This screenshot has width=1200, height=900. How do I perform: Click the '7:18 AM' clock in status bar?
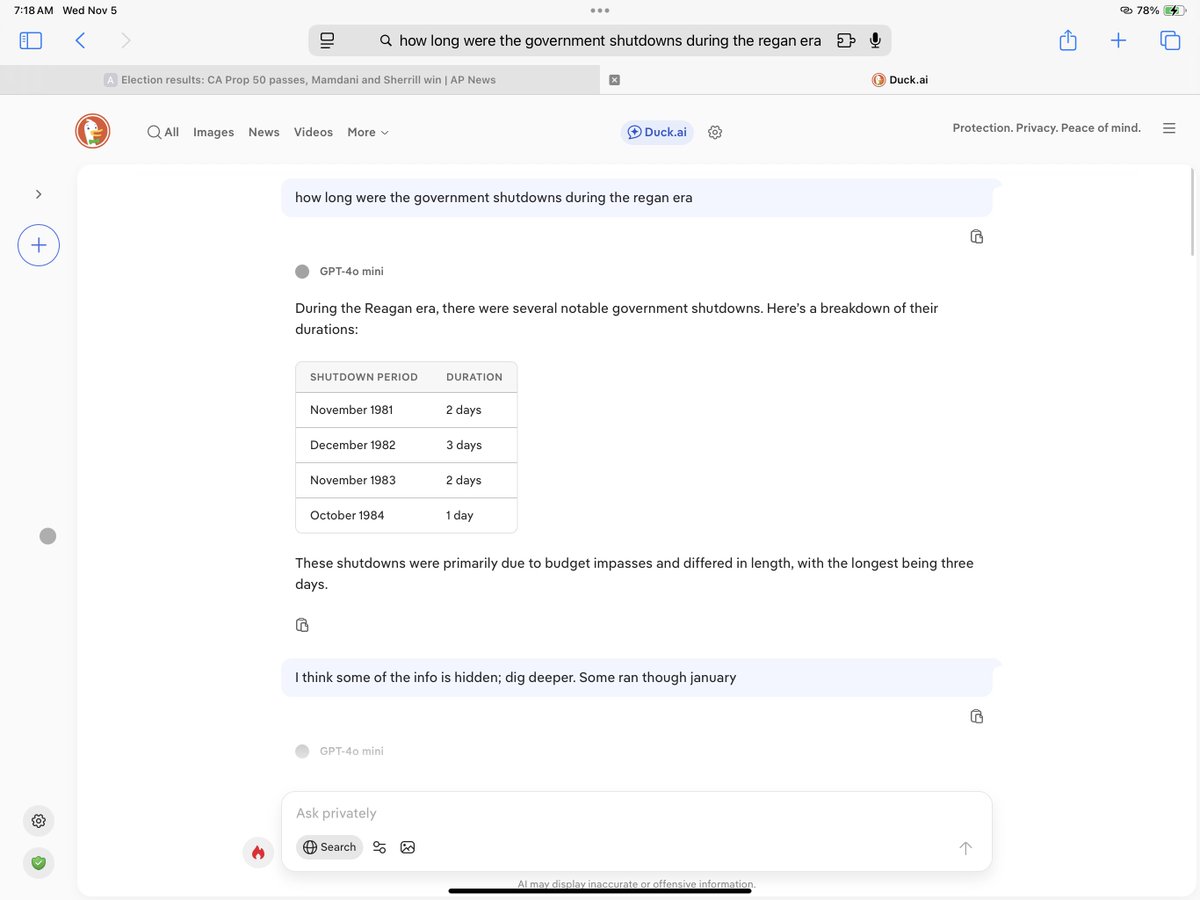point(34,10)
